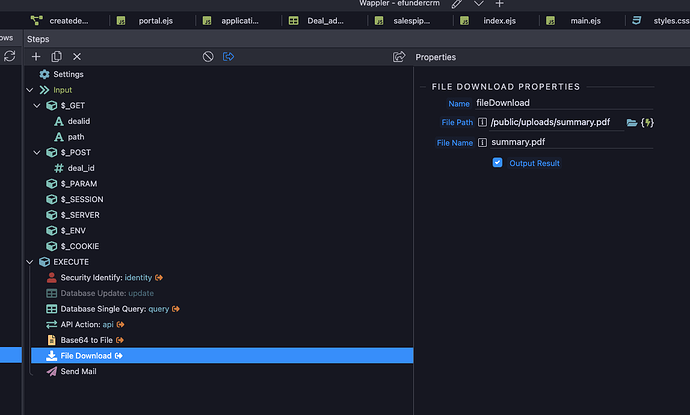
Task: Click the Name field with fileDownload
Action: tap(564, 103)
